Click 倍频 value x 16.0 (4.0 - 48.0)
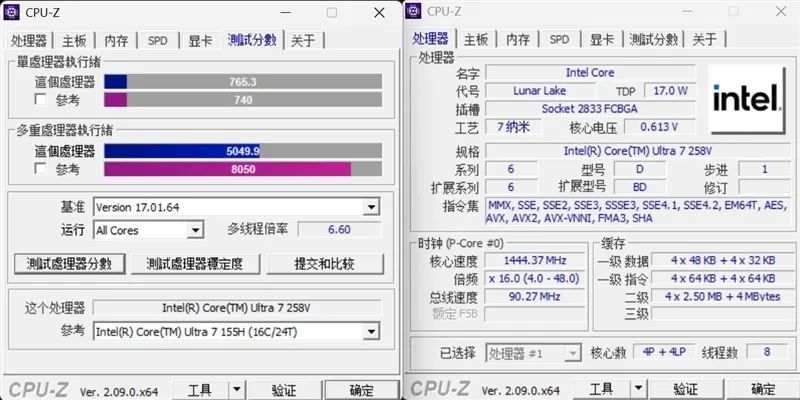Viewport: 800px width, 400px height. [535, 279]
